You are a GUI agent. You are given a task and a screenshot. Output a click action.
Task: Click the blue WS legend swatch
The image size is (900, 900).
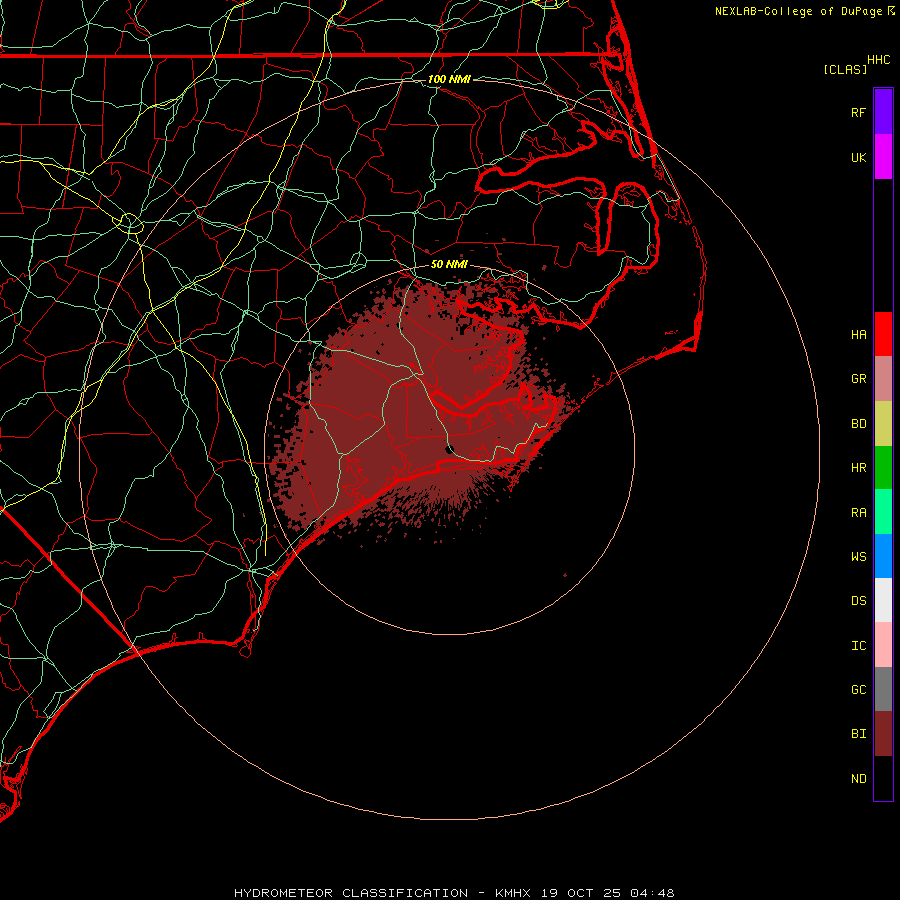tap(883, 556)
